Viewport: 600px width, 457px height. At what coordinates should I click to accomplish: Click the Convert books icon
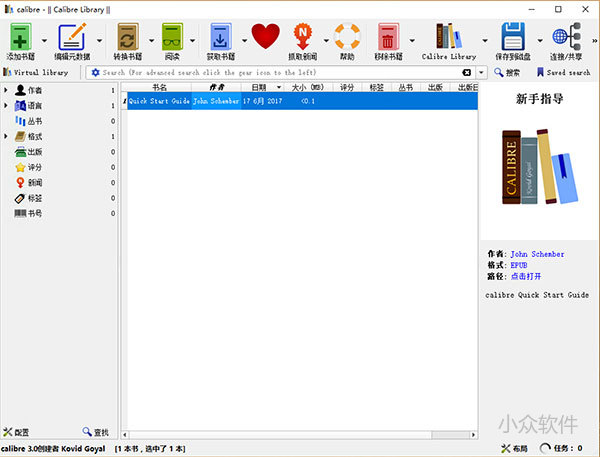[x=127, y=36]
